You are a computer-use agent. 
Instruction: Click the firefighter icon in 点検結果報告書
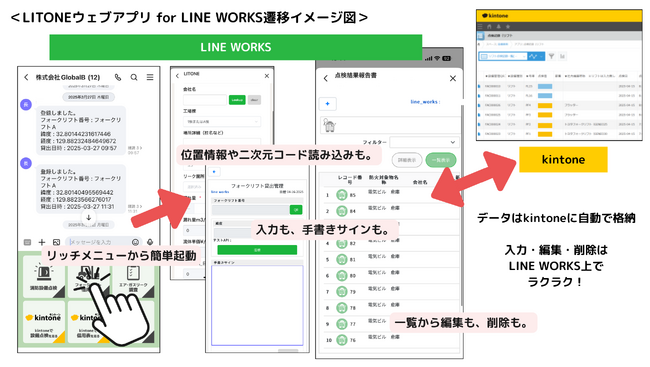click(330, 125)
